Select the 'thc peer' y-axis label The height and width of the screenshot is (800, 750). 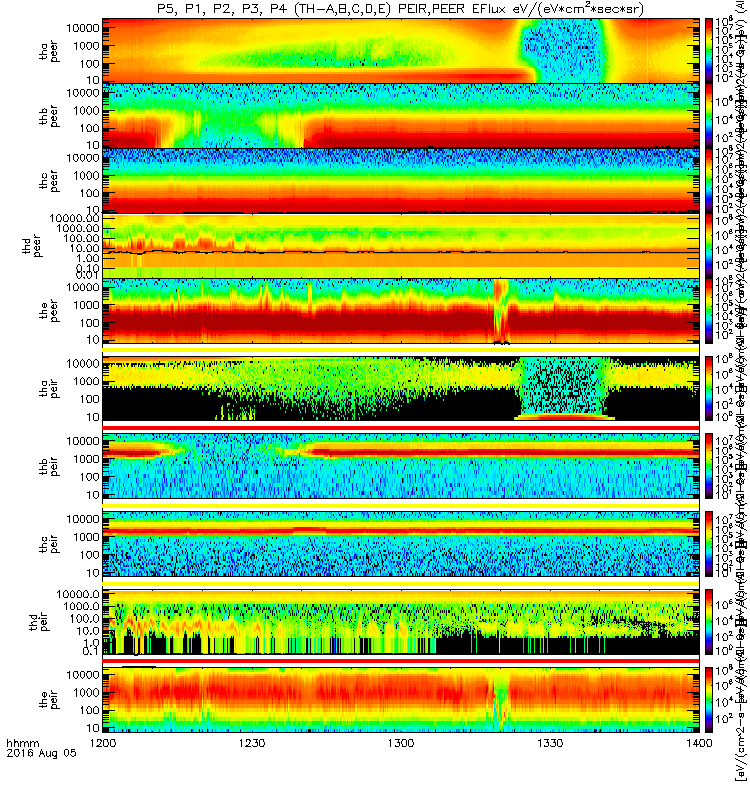[49, 181]
